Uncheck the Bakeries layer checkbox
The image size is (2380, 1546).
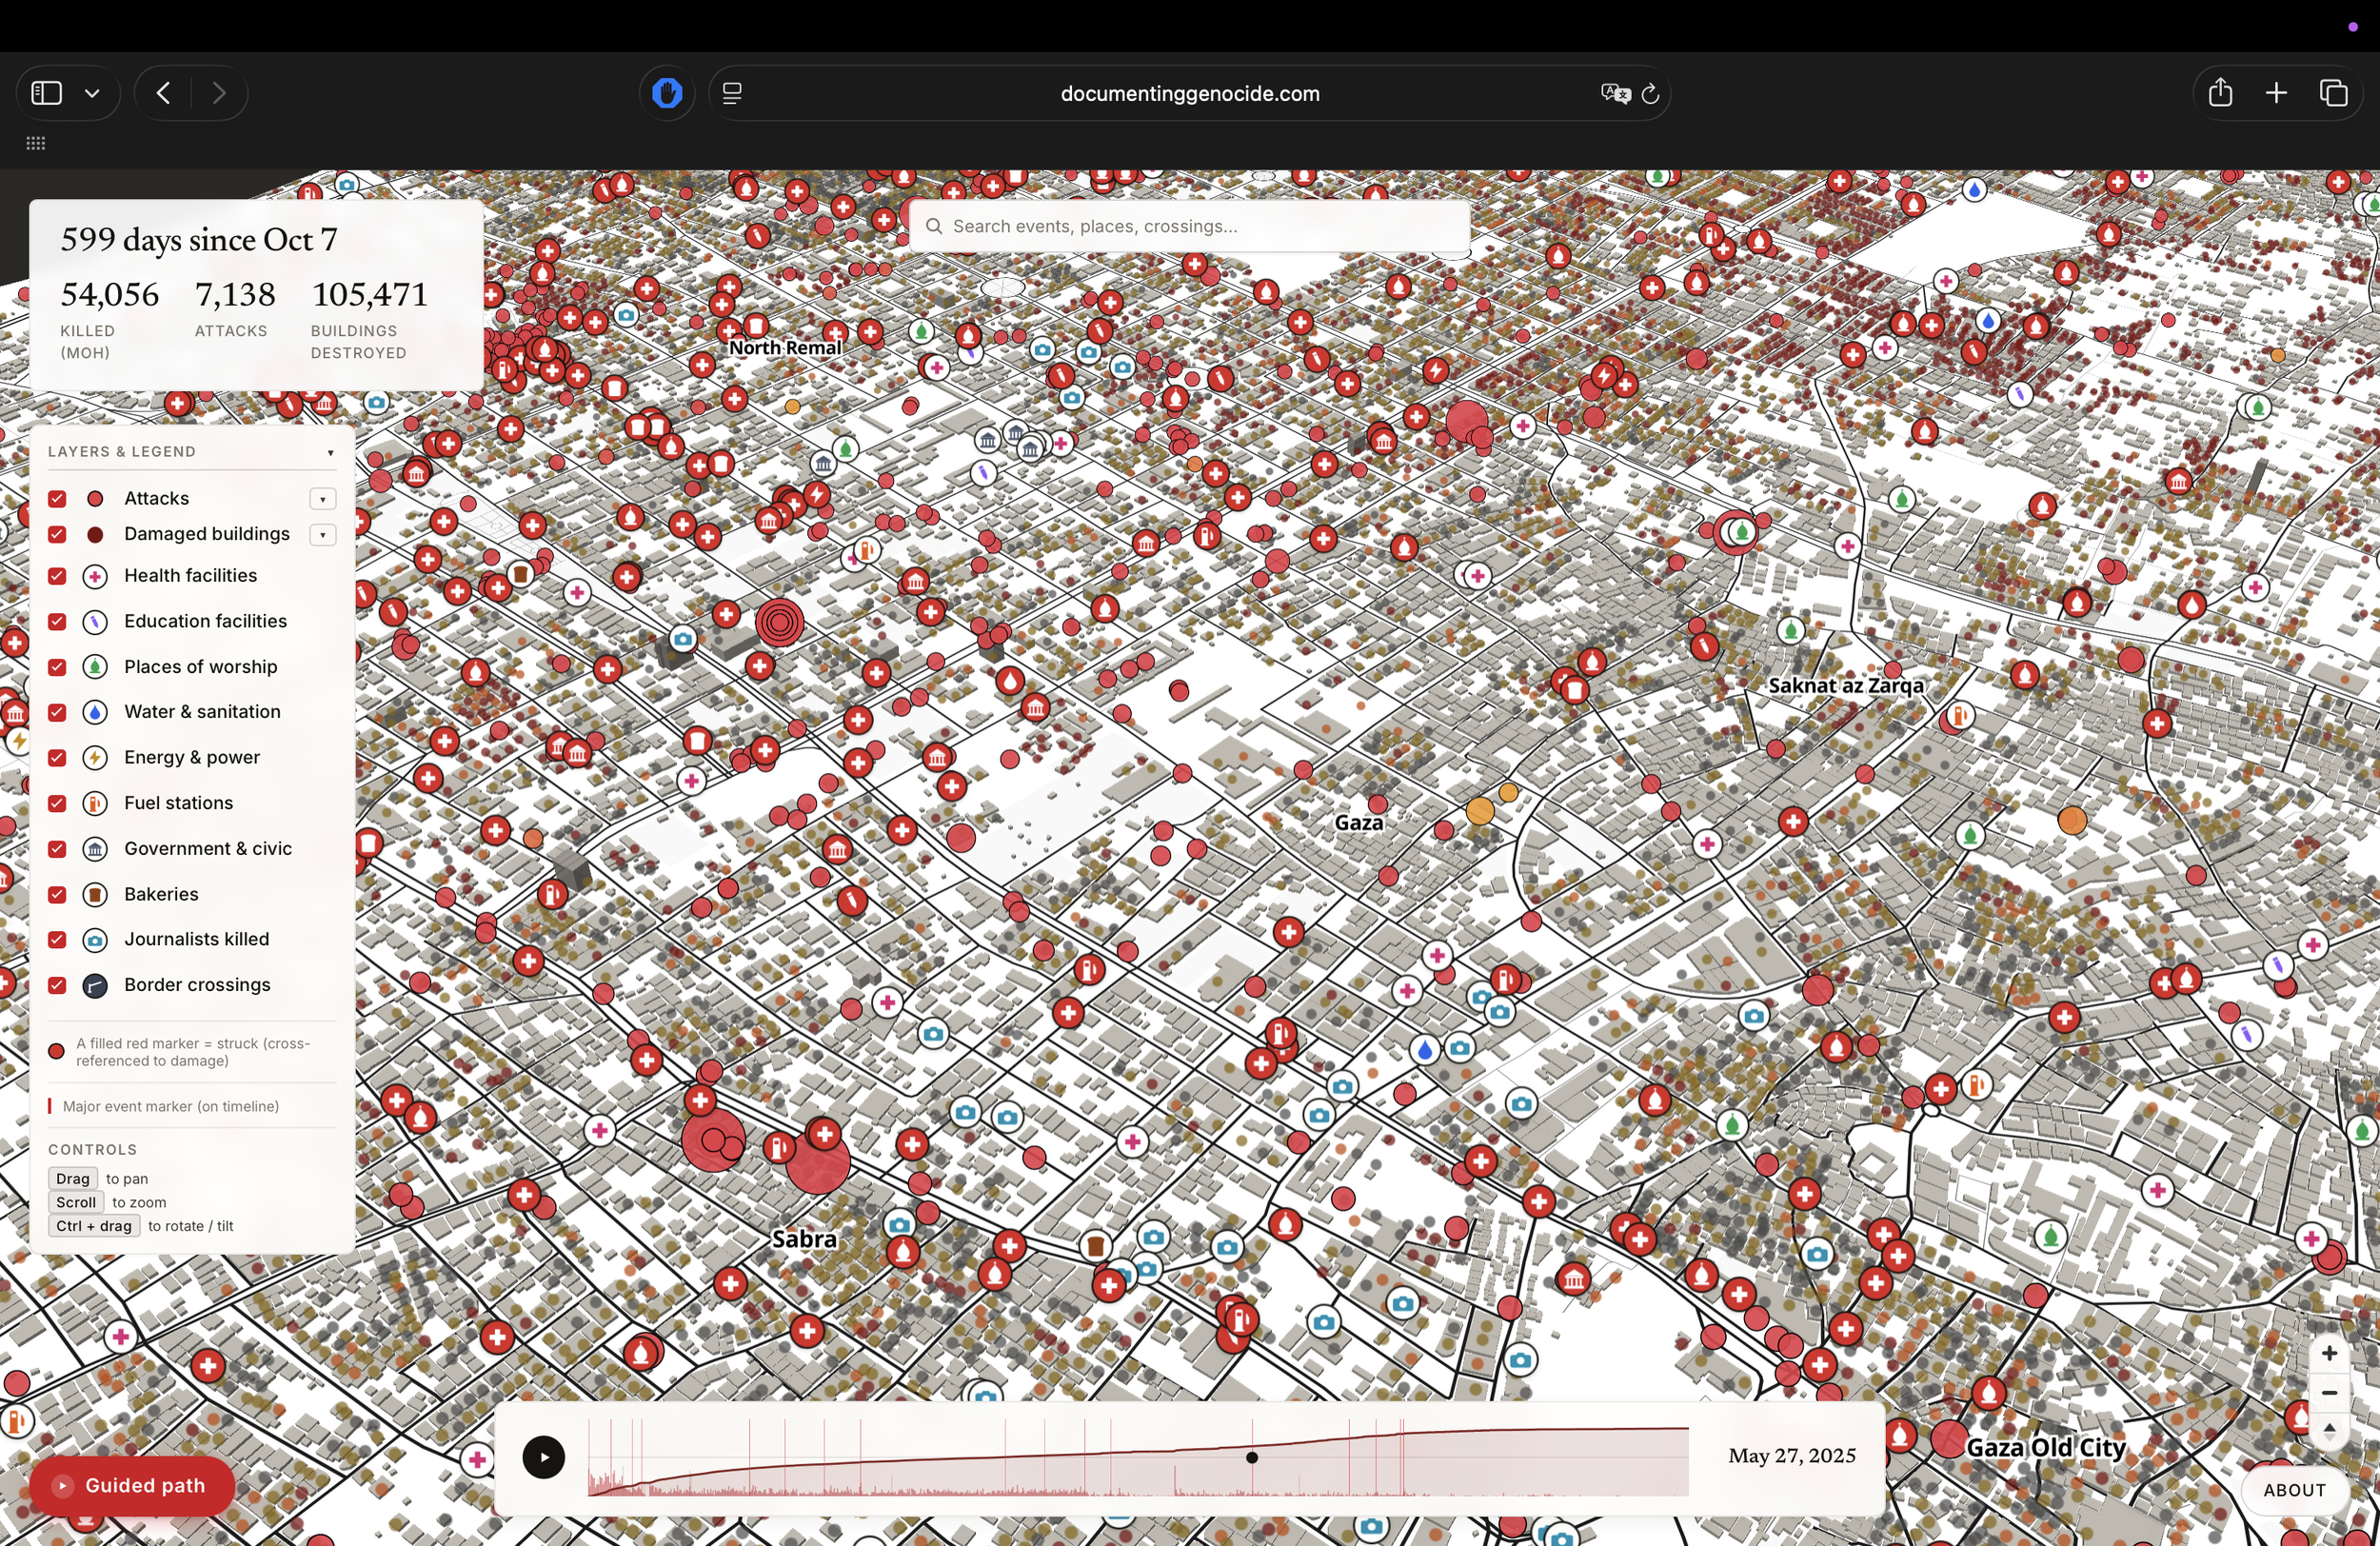[x=57, y=894]
